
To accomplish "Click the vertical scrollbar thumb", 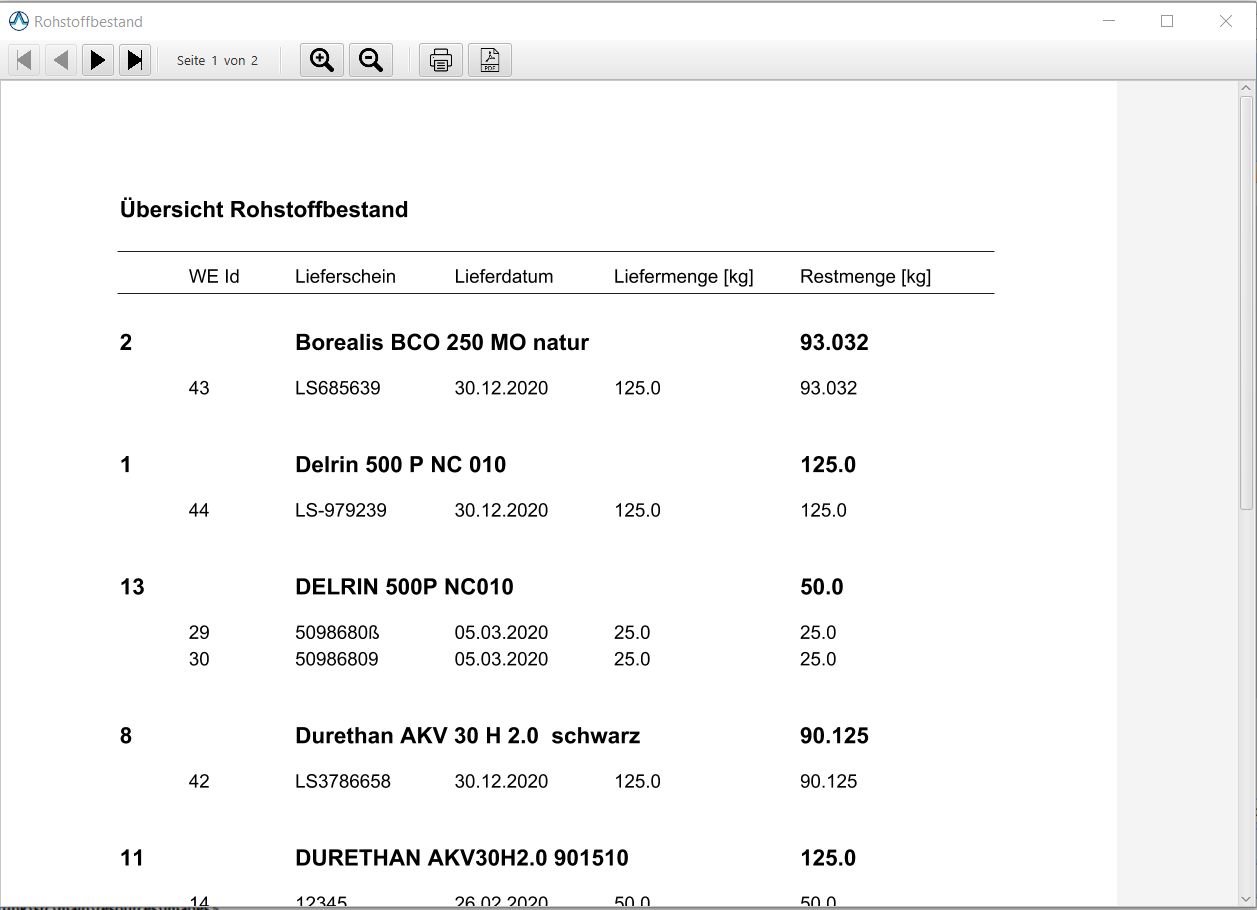I will pos(1246,305).
